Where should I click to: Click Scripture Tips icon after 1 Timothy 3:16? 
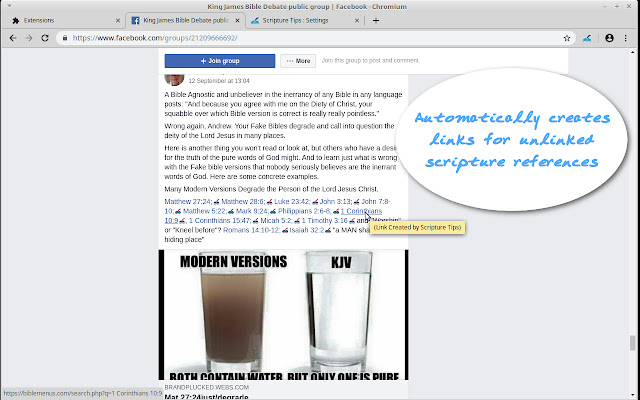click(352, 221)
